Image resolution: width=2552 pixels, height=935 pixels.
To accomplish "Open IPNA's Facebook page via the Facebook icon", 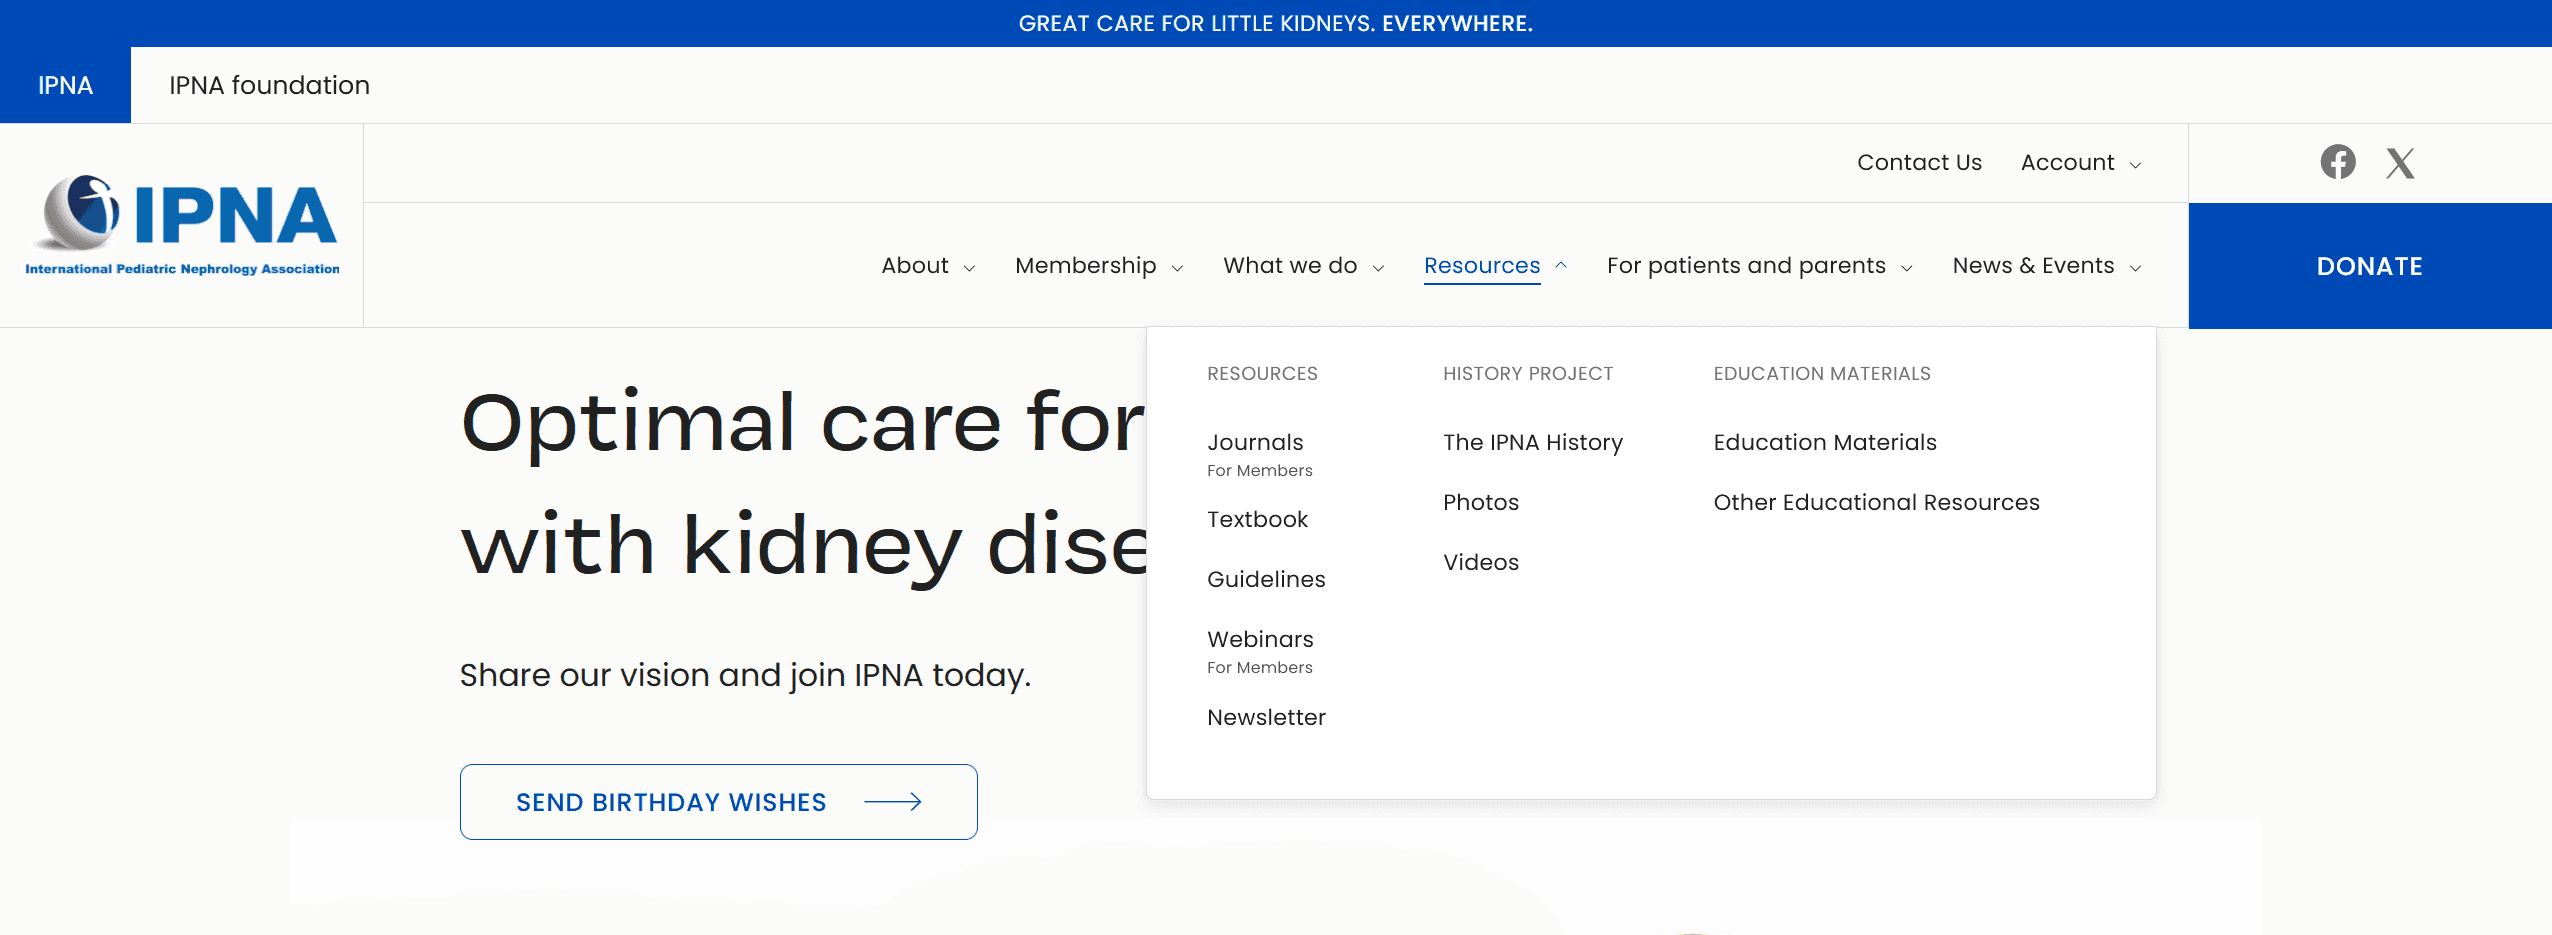I will point(2337,161).
